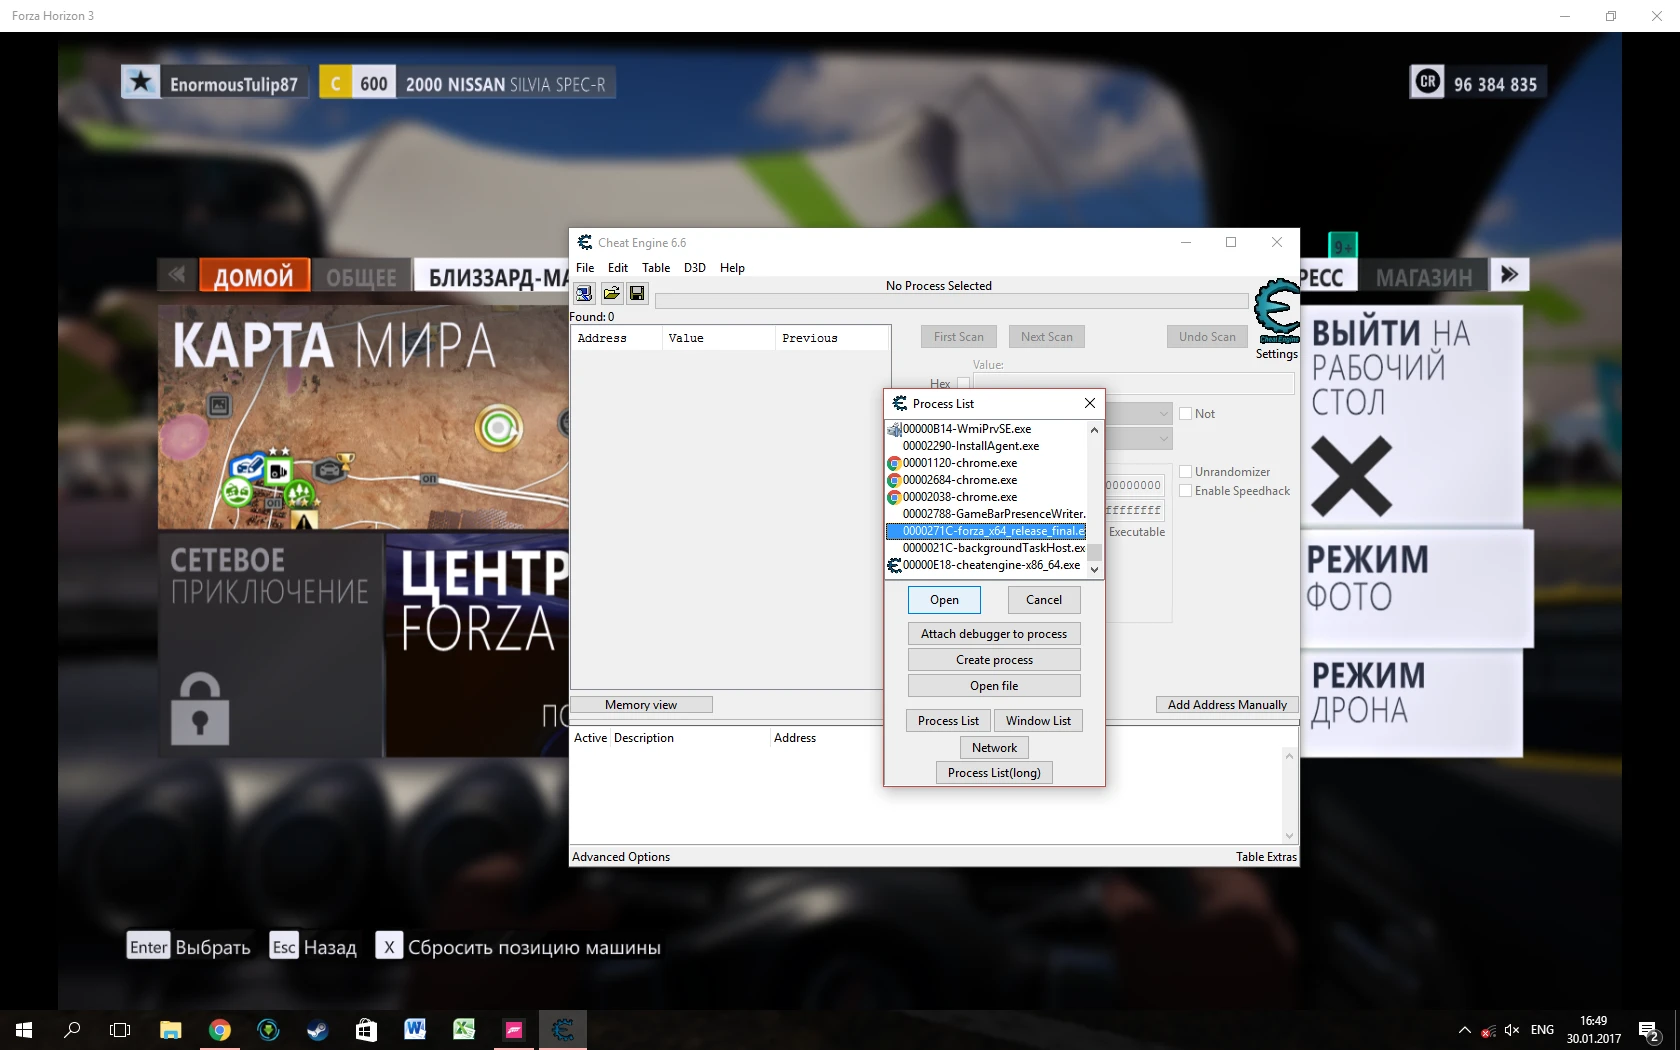Click the Cheat Engine taskbar icon
Image resolution: width=1680 pixels, height=1050 pixels.
click(563, 1029)
